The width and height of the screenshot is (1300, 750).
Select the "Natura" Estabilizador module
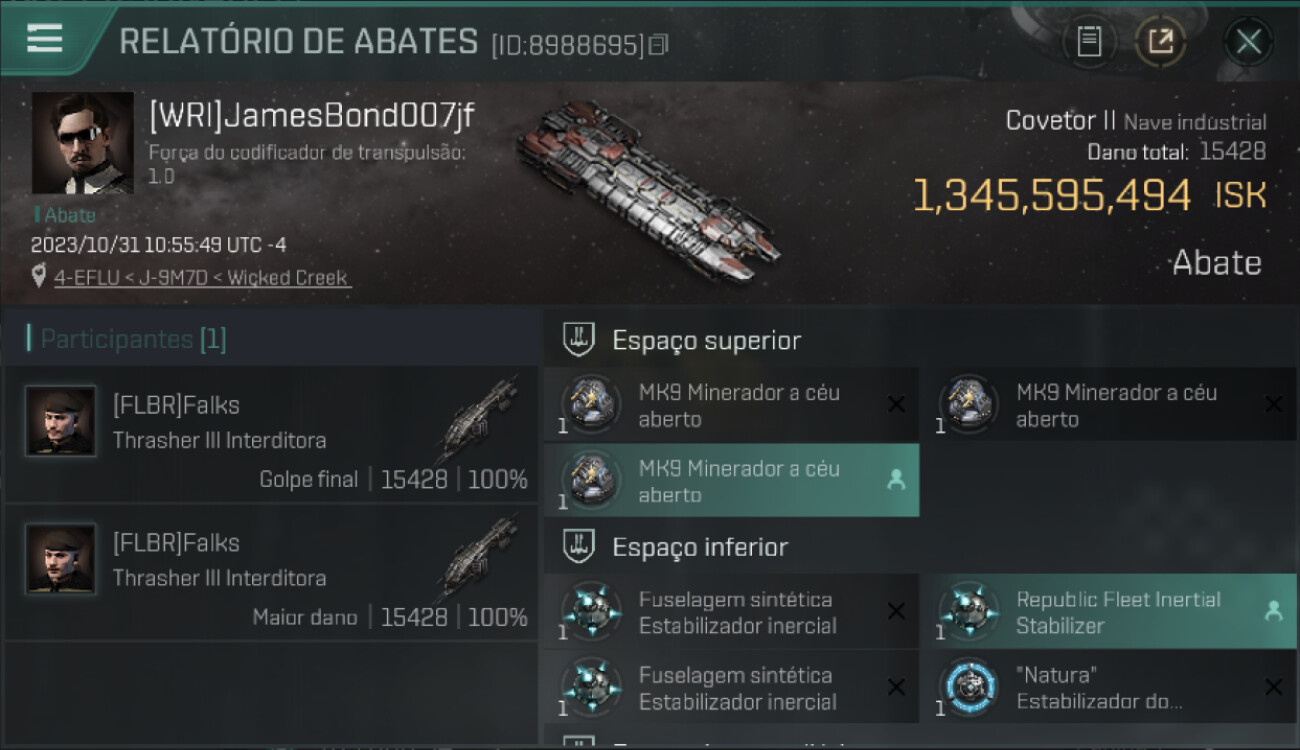click(1108, 688)
